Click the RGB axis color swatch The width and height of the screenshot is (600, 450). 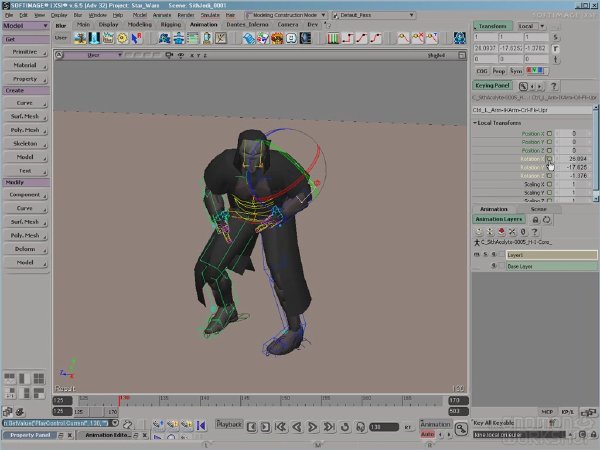(535, 70)
